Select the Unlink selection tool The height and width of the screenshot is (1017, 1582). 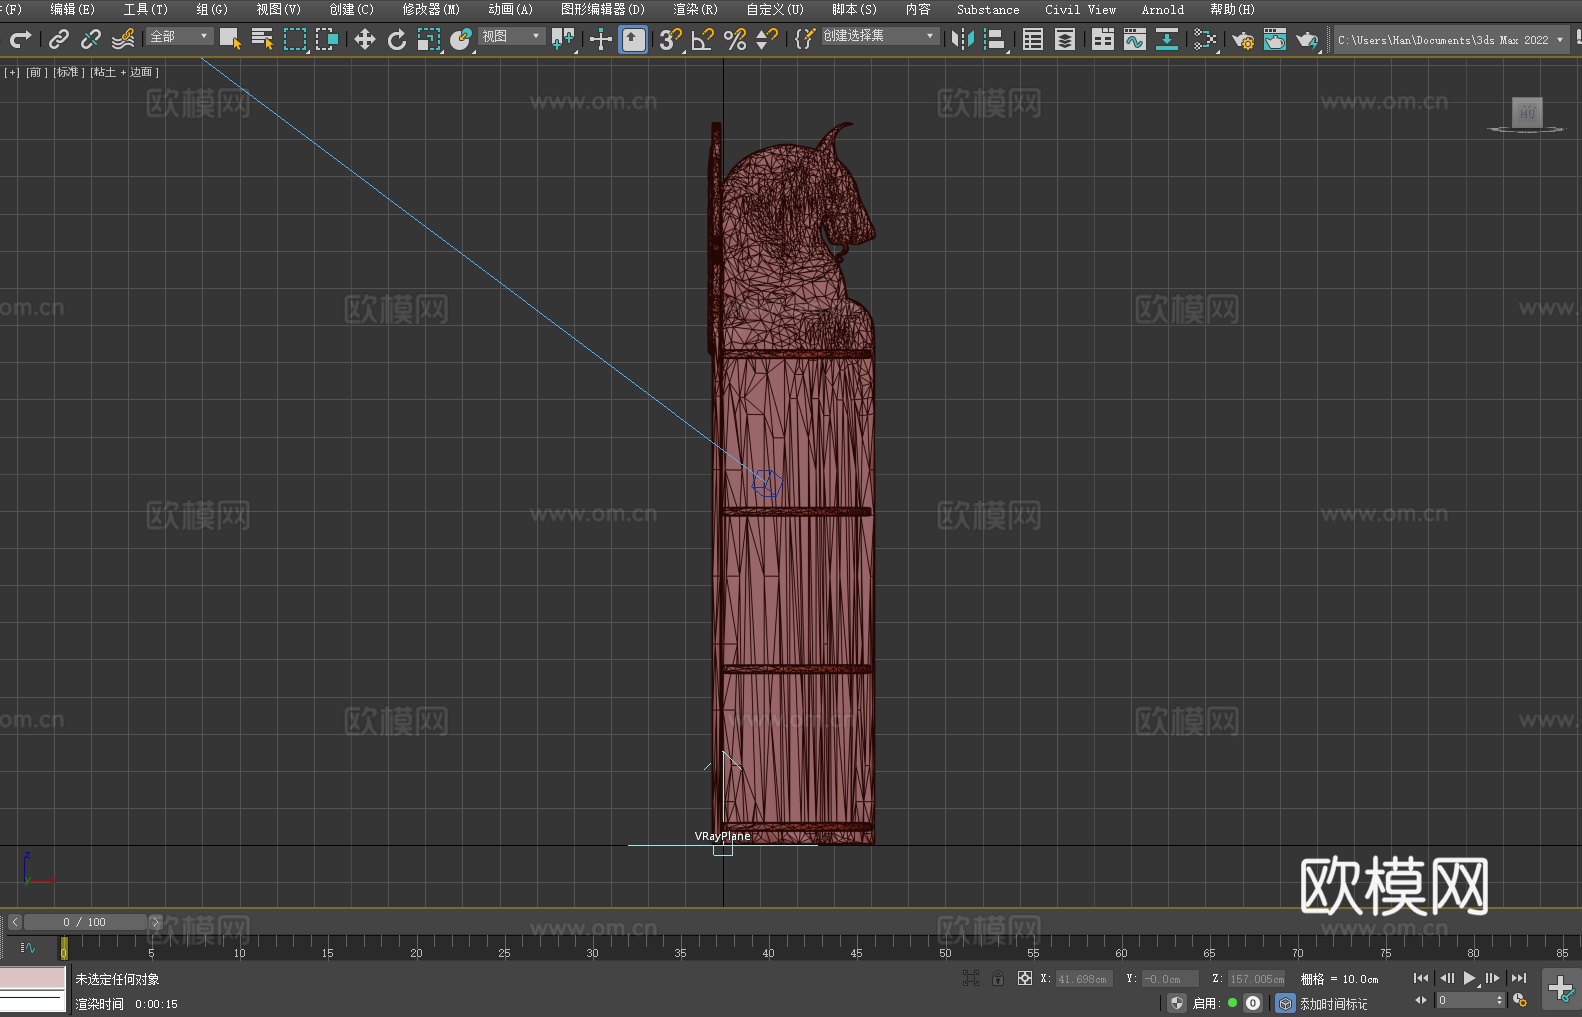[91, 39]
